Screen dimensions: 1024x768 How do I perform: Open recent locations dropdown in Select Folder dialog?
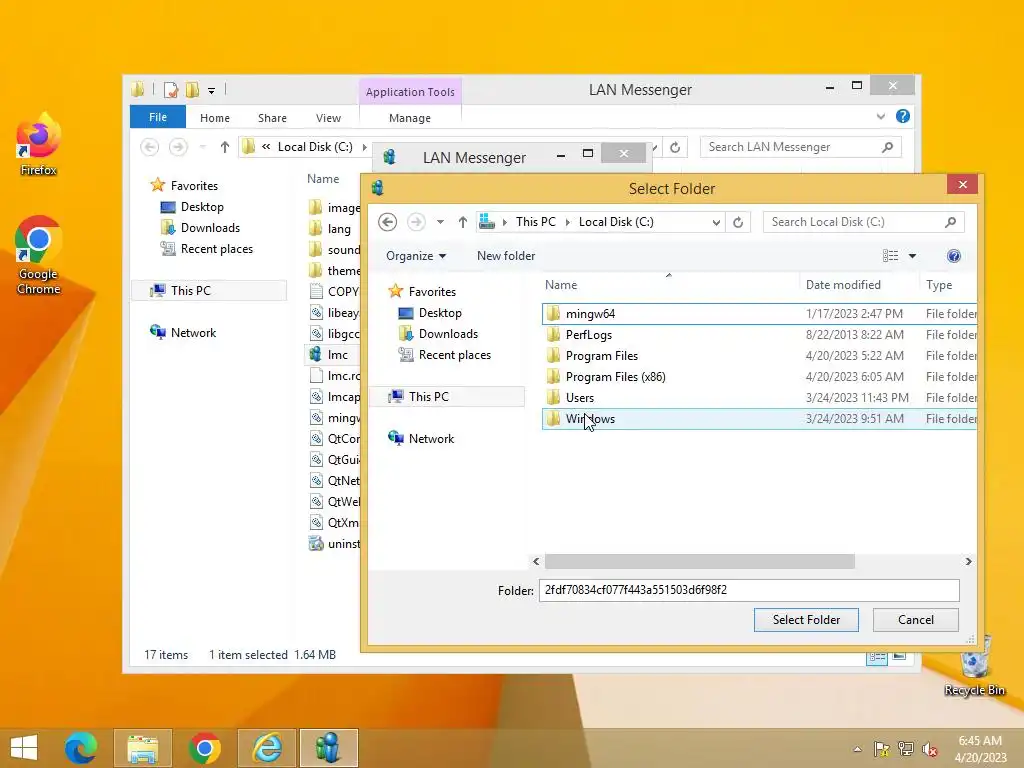(x=440, y=222)
